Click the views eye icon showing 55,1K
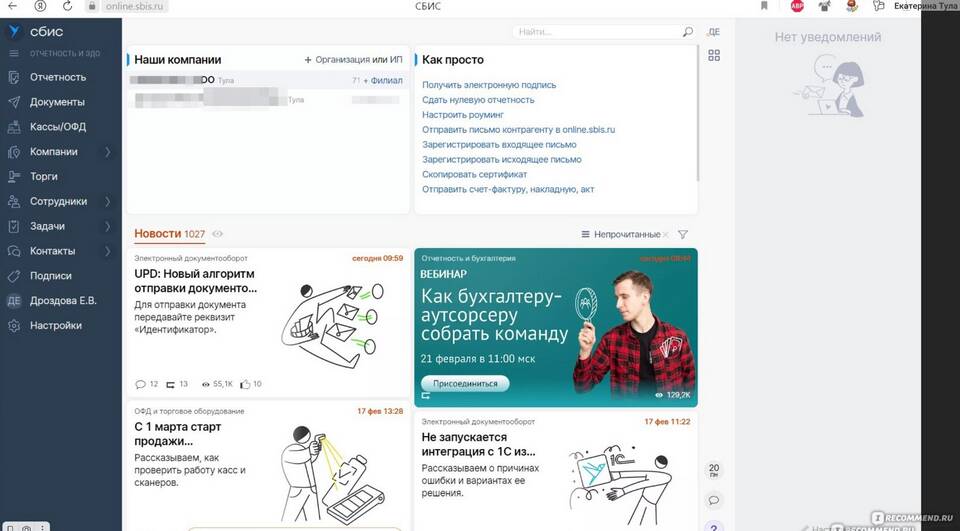The height and width of the screenshot is (531, 960). click(x=206, y=385)
